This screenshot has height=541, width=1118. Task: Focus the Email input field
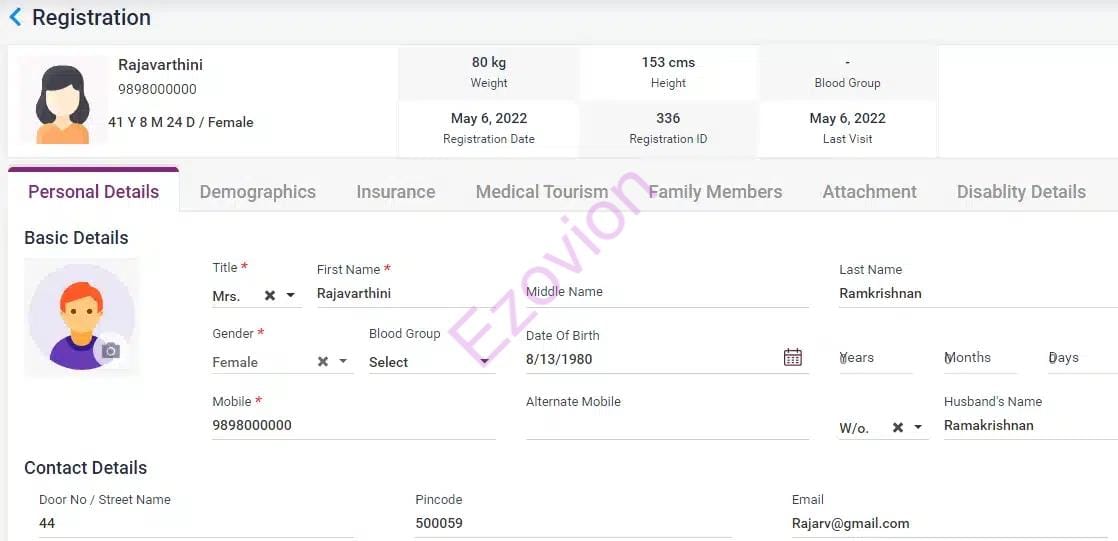click(950, 523)
